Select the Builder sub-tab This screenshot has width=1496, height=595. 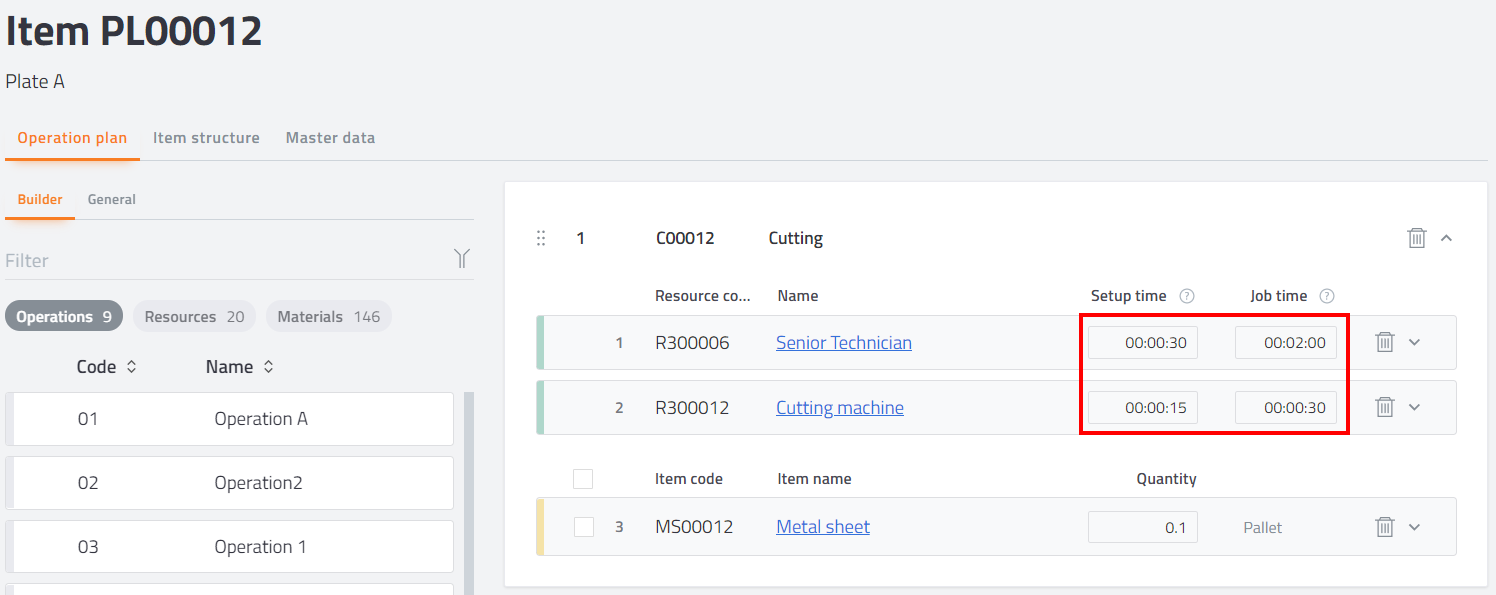click(40, 199)
